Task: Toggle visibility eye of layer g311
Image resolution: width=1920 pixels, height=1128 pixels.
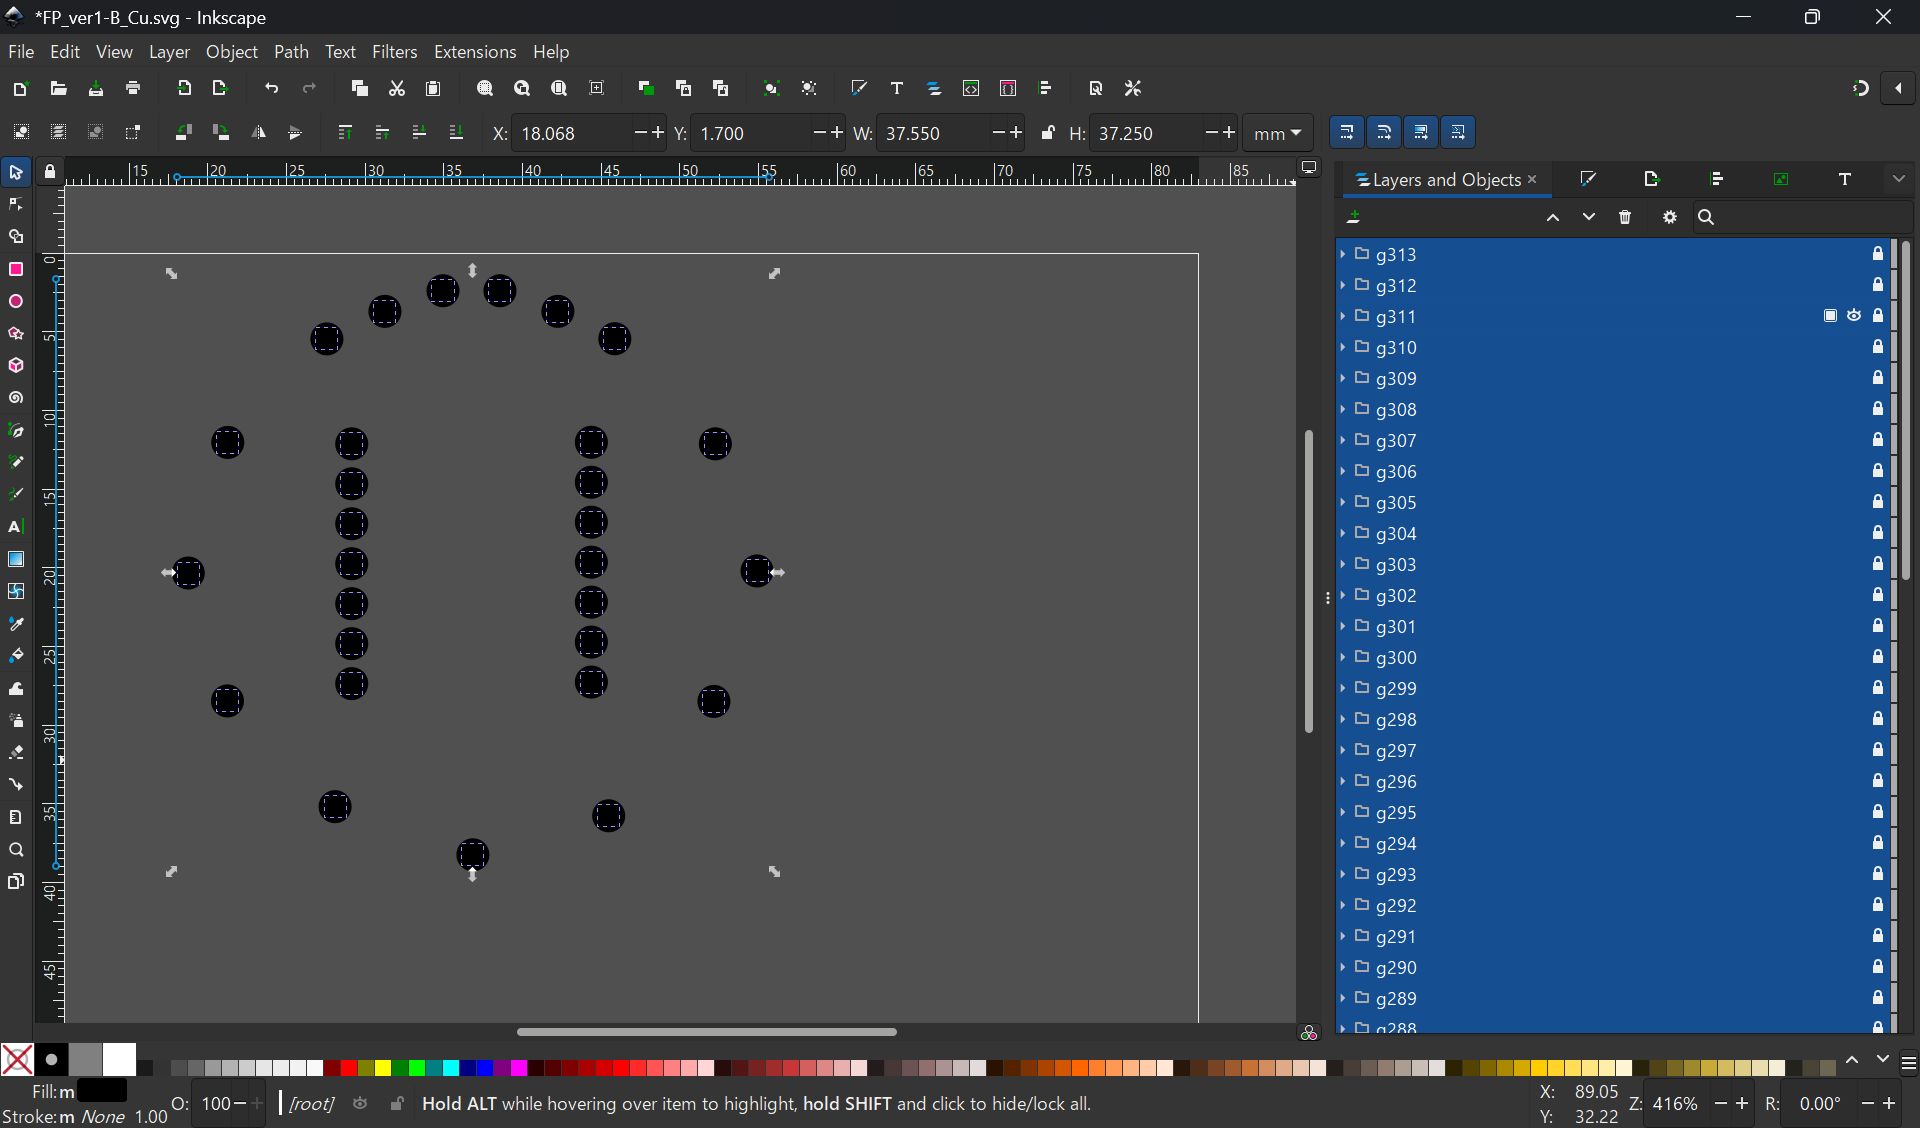Action: [1854, 316]
